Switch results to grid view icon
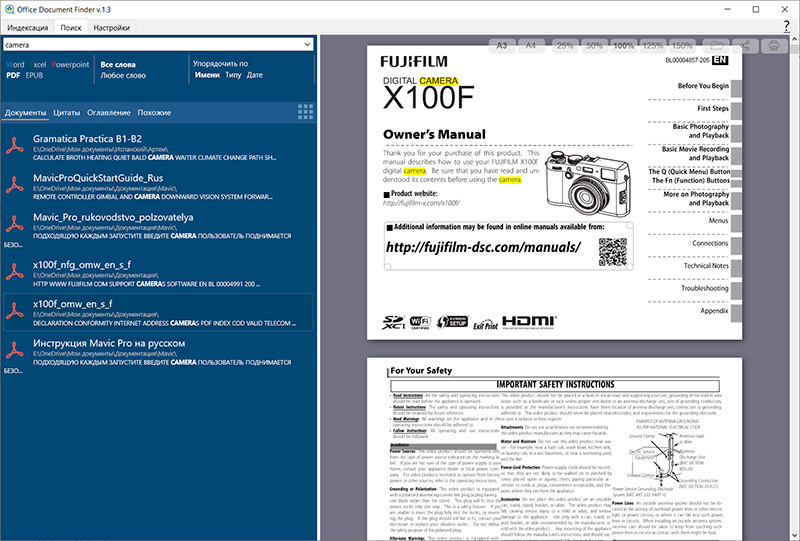 coord(305,112)
